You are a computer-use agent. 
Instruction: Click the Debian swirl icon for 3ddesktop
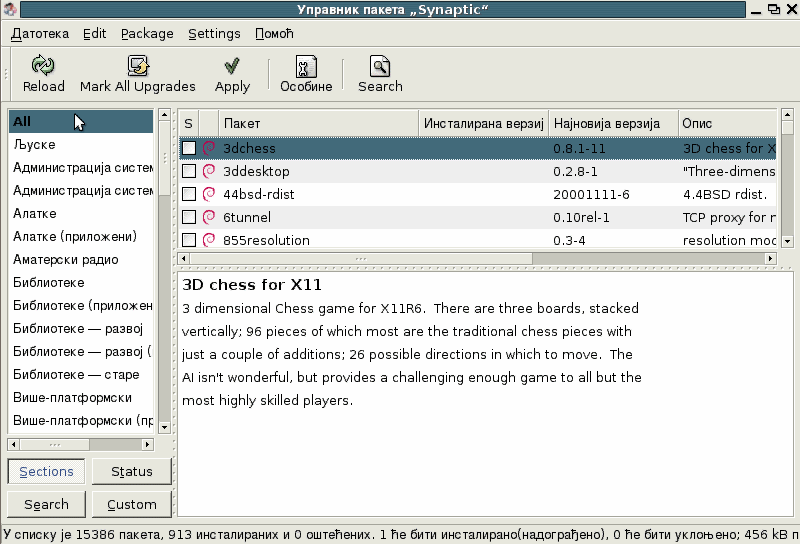pyautogui.click(x=209, y=171)
